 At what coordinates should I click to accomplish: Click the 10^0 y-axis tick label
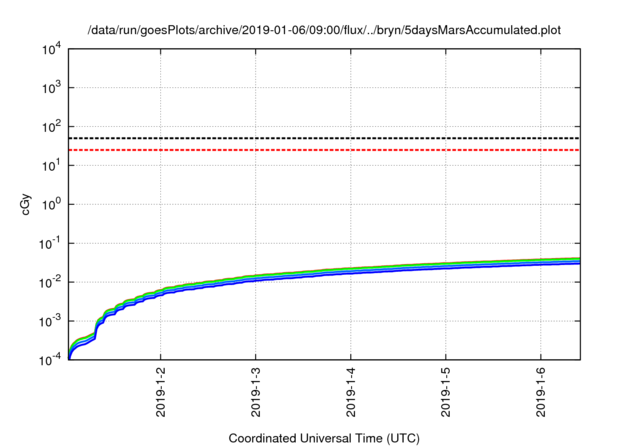pyautogui.click(x=51, y=204)
